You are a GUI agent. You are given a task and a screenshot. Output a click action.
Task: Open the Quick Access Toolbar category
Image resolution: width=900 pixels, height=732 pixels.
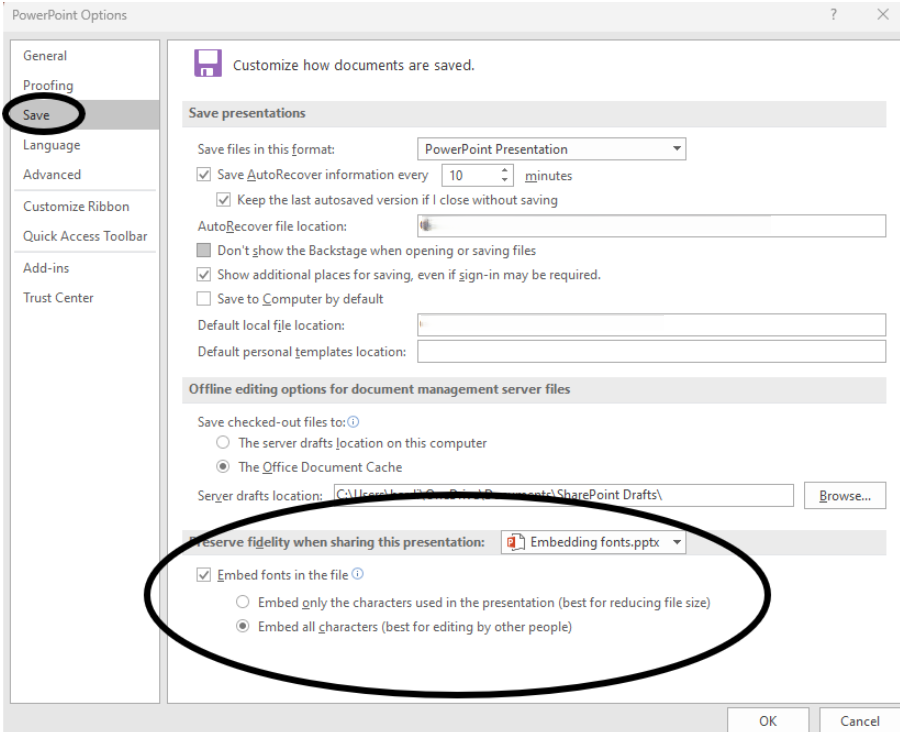pyautogui.click(x=85, y=236)
